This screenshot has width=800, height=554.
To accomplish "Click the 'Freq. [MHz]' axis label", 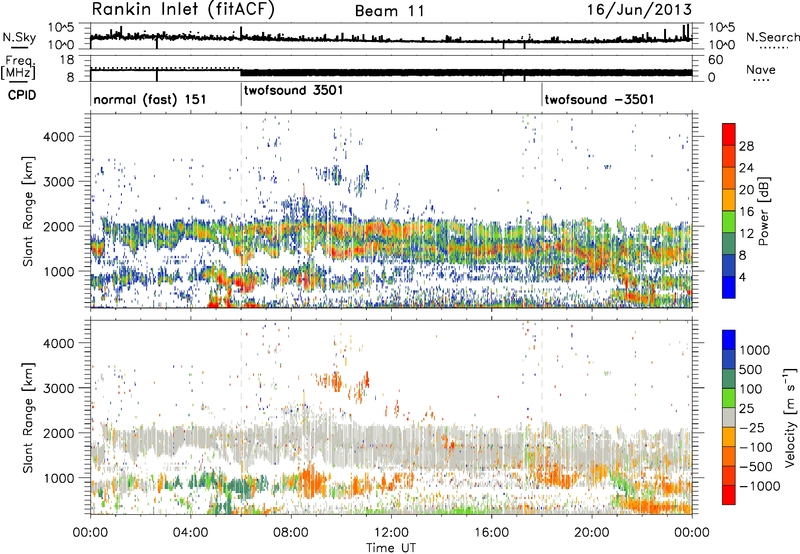I will (18, 68).
